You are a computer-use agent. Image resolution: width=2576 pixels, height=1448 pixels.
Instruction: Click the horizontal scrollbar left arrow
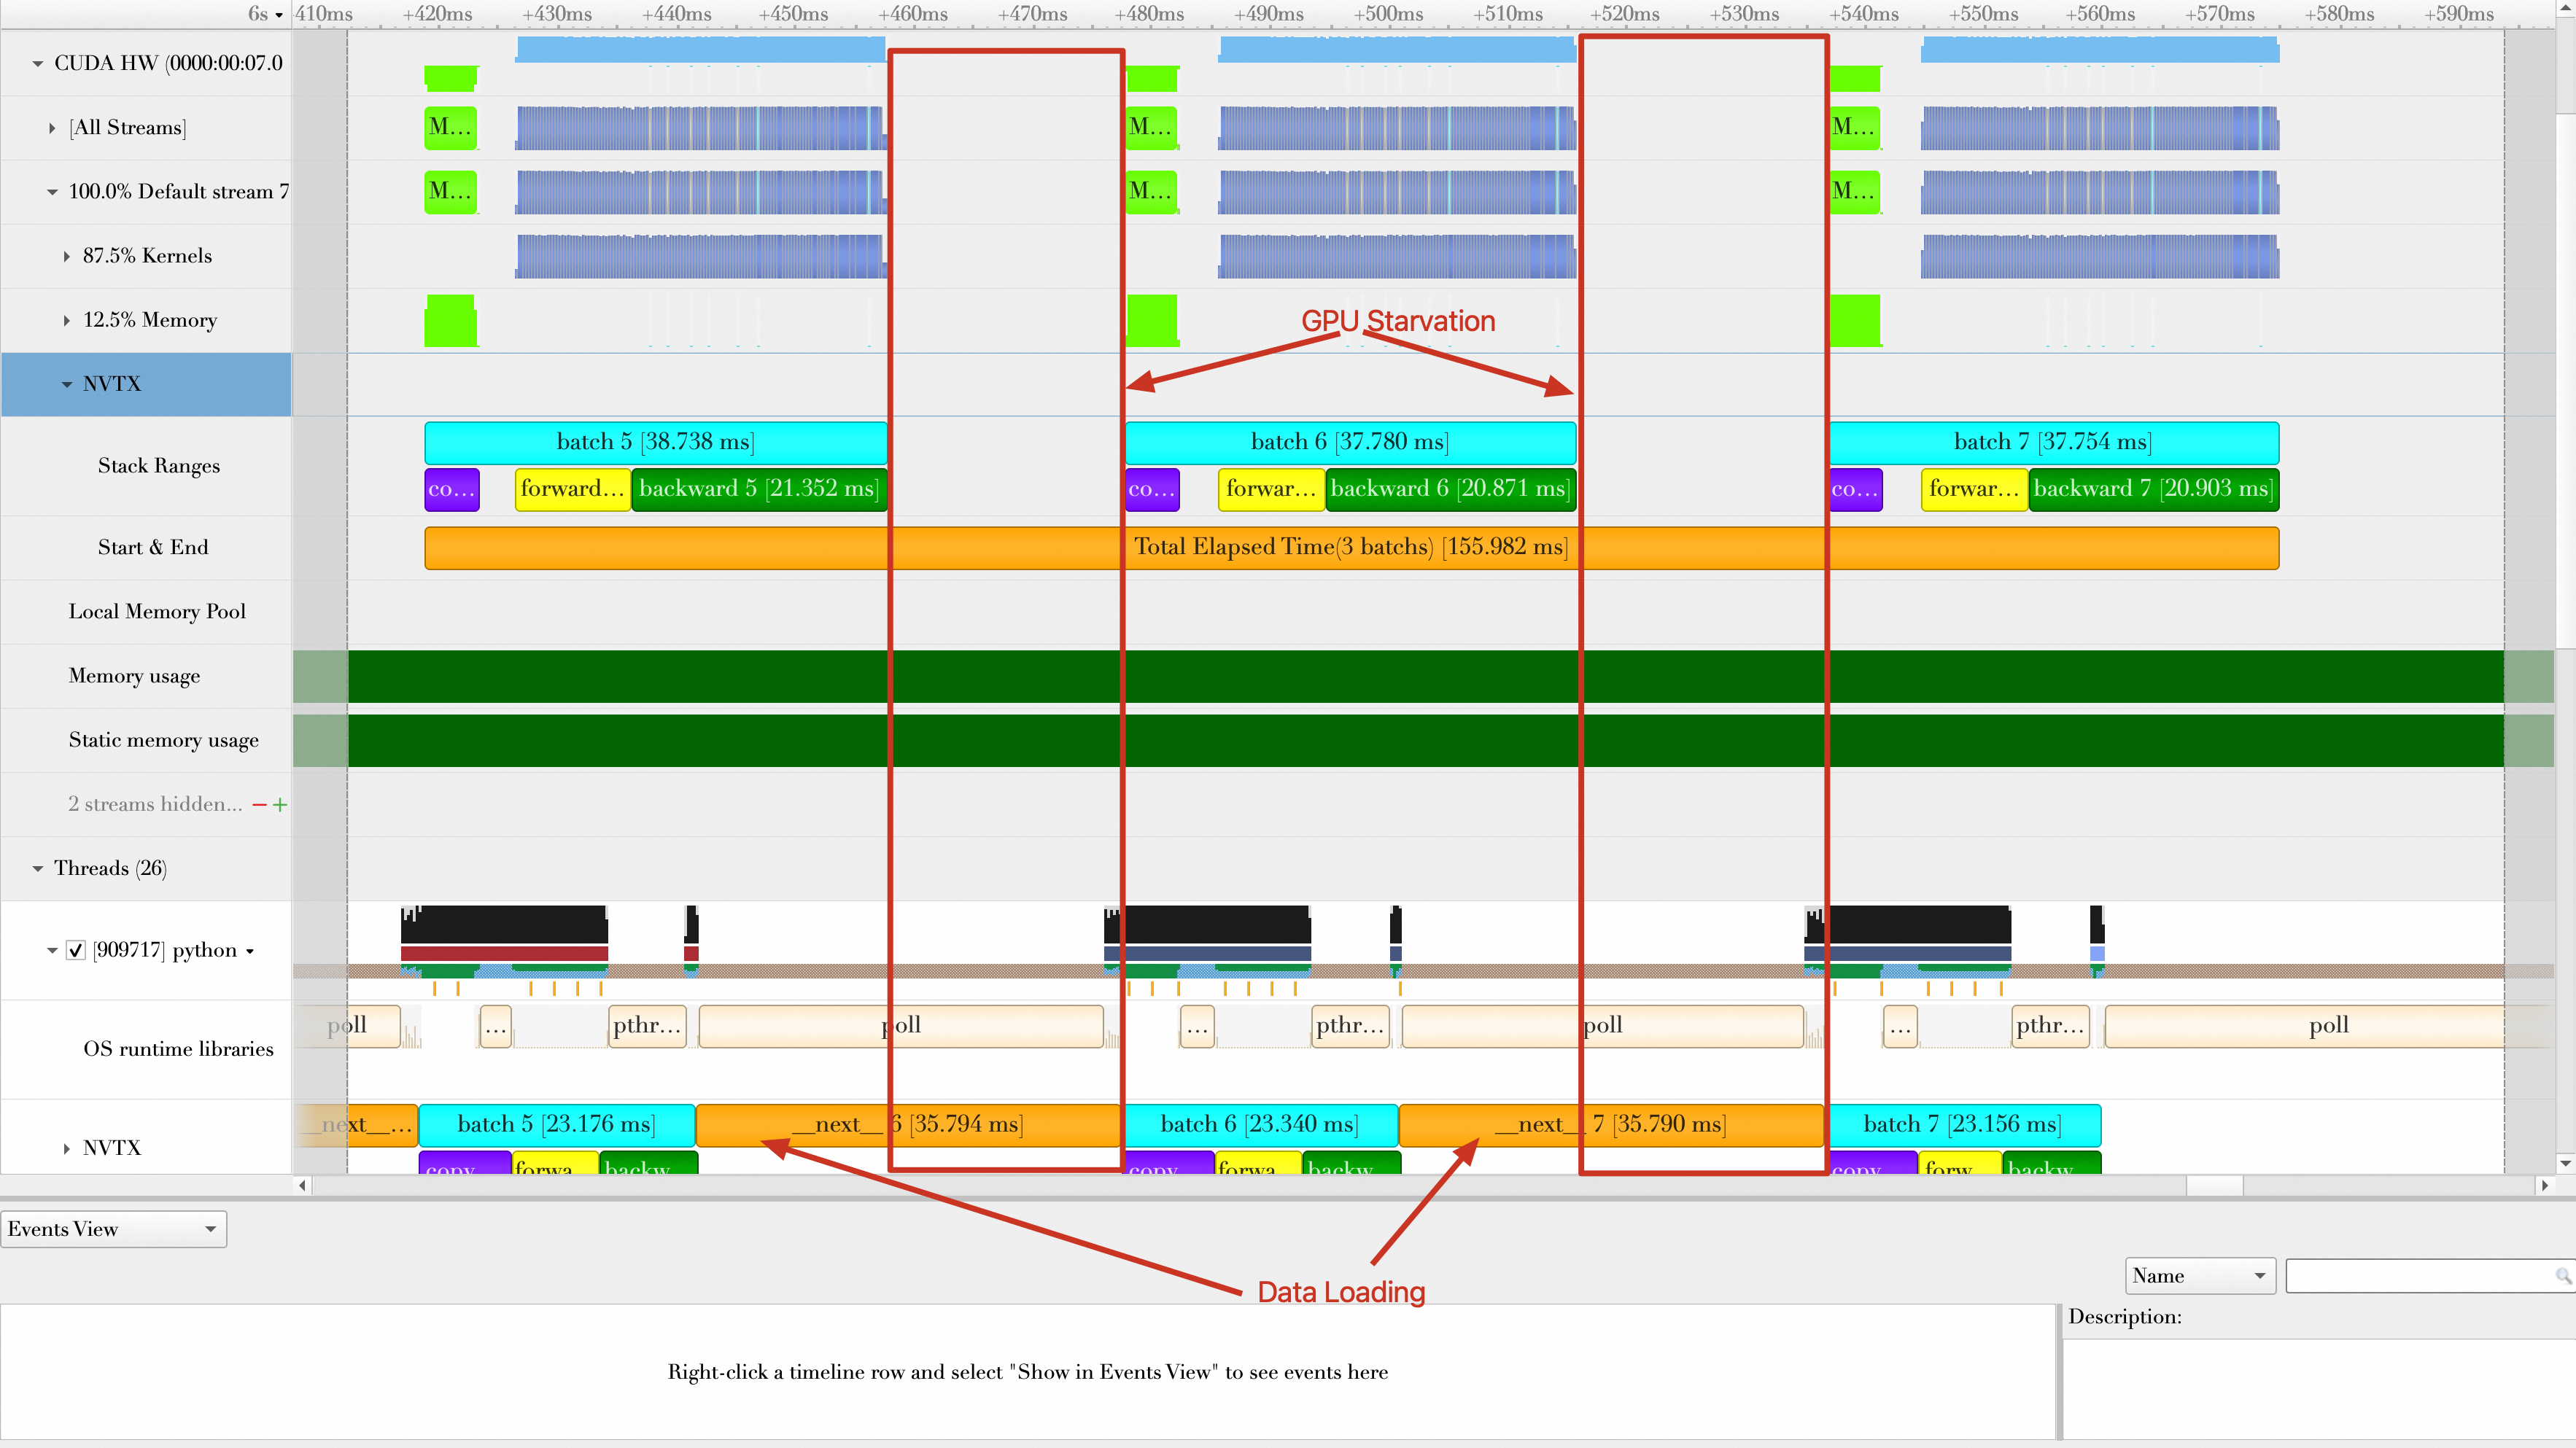point(302,1185)
